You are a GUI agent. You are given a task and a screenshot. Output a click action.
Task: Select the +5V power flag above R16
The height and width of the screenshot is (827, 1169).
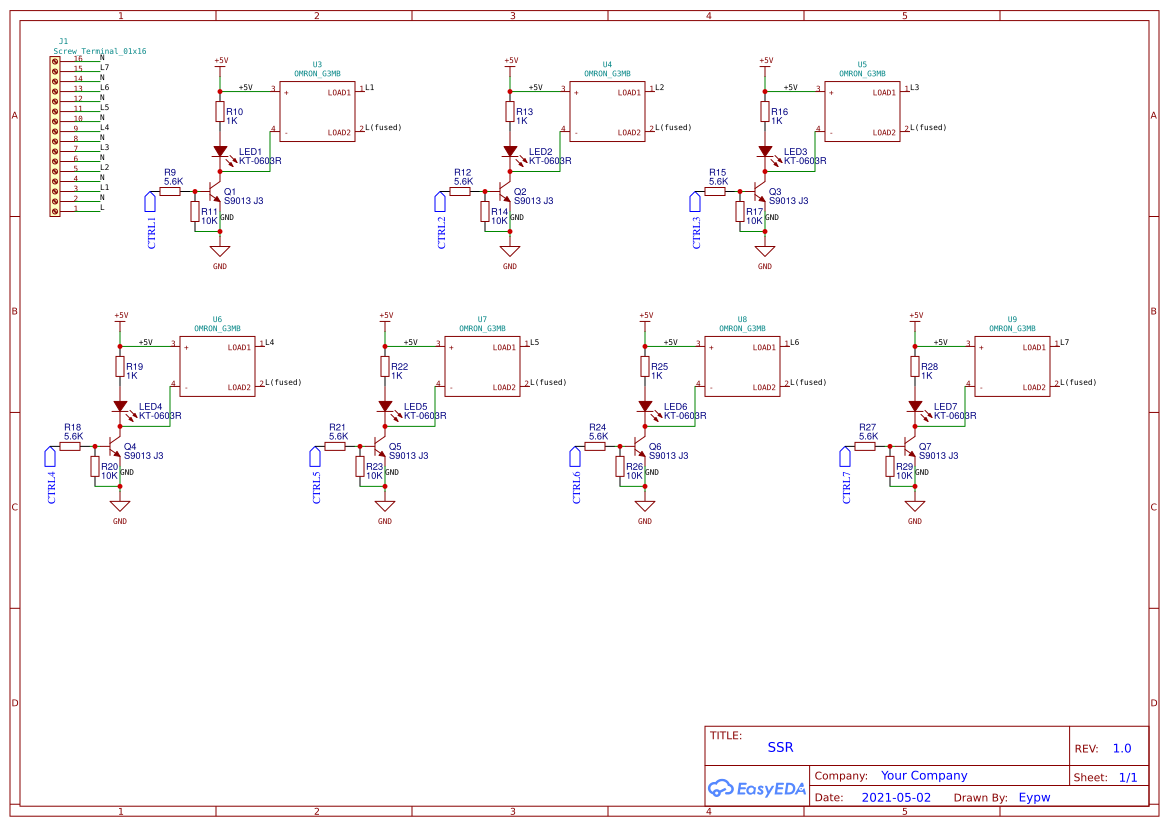tap(765, 62)
